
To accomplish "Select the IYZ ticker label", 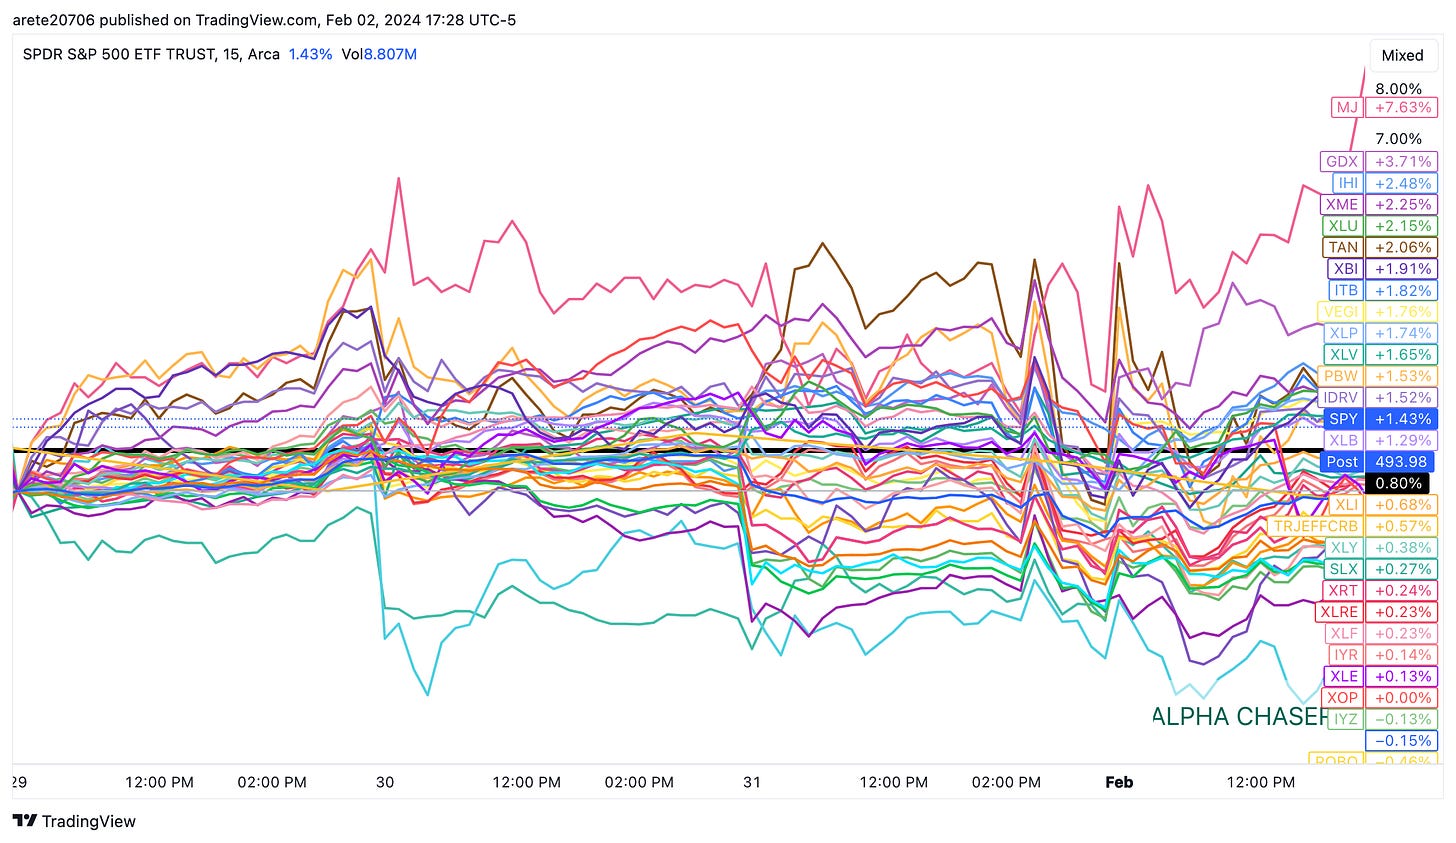I will pyautogui.click(x=1346, y=719).
